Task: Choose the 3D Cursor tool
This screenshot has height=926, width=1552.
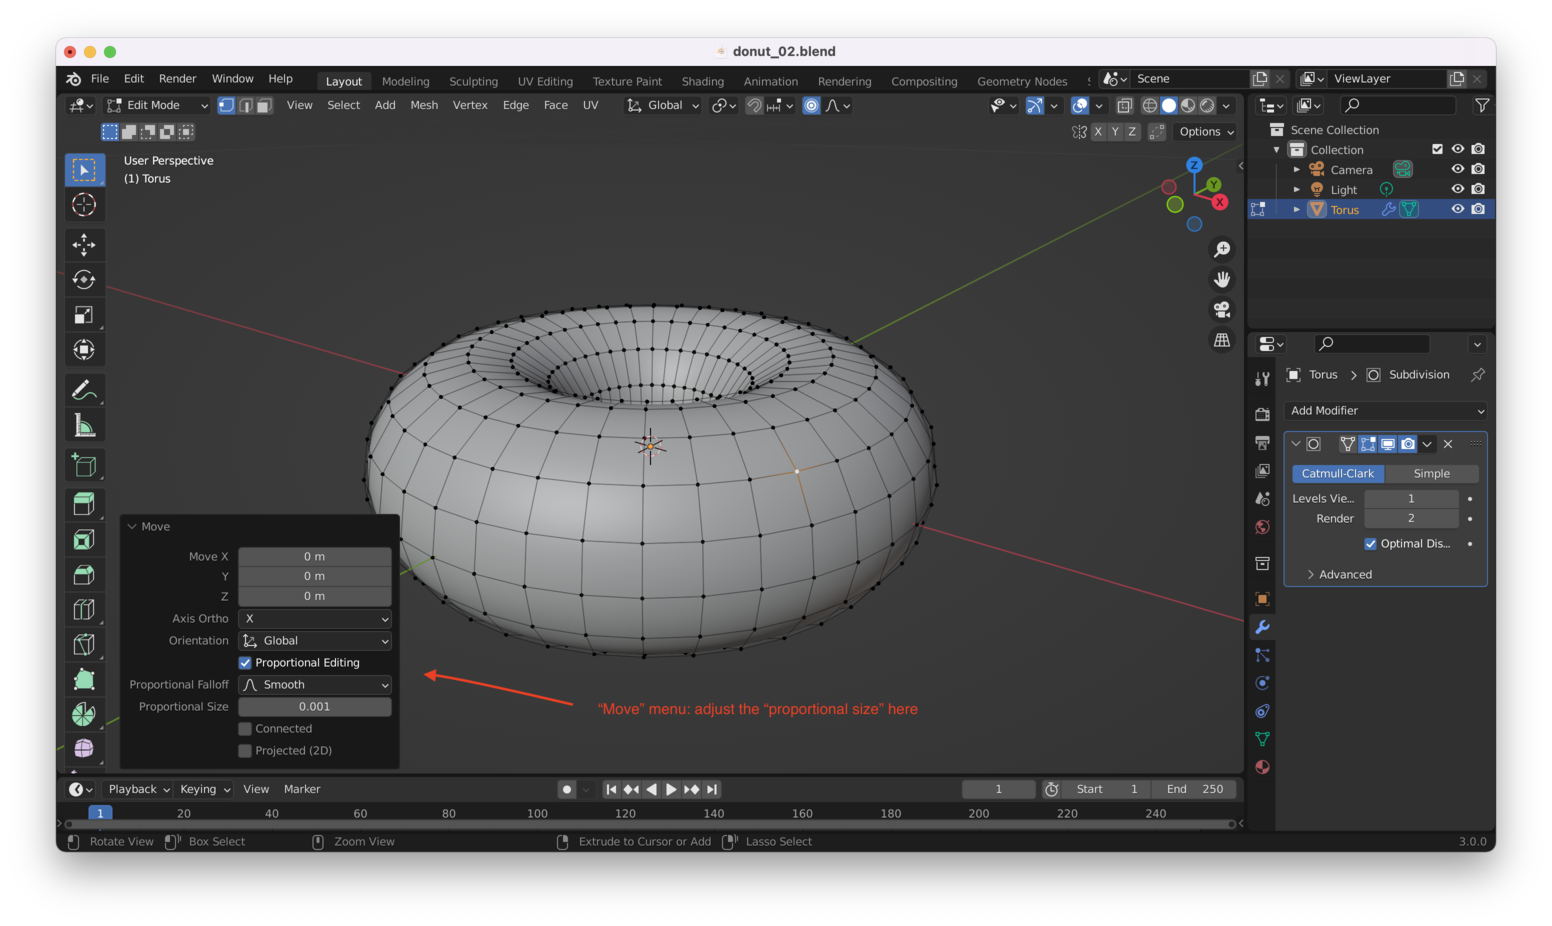Action: coord(84,205)
